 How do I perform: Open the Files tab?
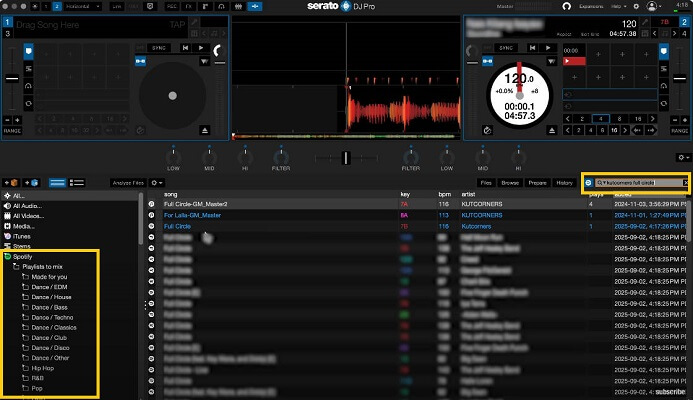[x=486, y=183]
